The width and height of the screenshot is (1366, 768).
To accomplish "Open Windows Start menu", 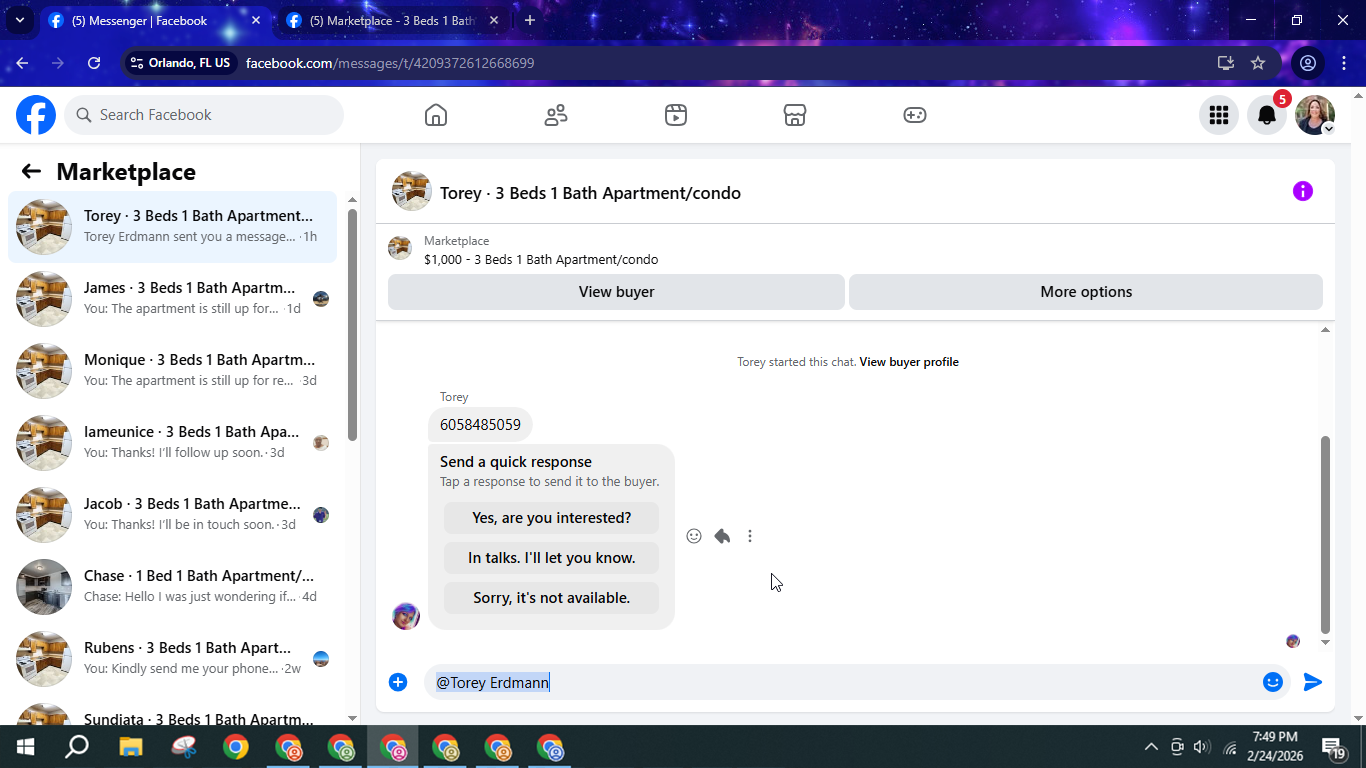I will click(x=25, y=747).
